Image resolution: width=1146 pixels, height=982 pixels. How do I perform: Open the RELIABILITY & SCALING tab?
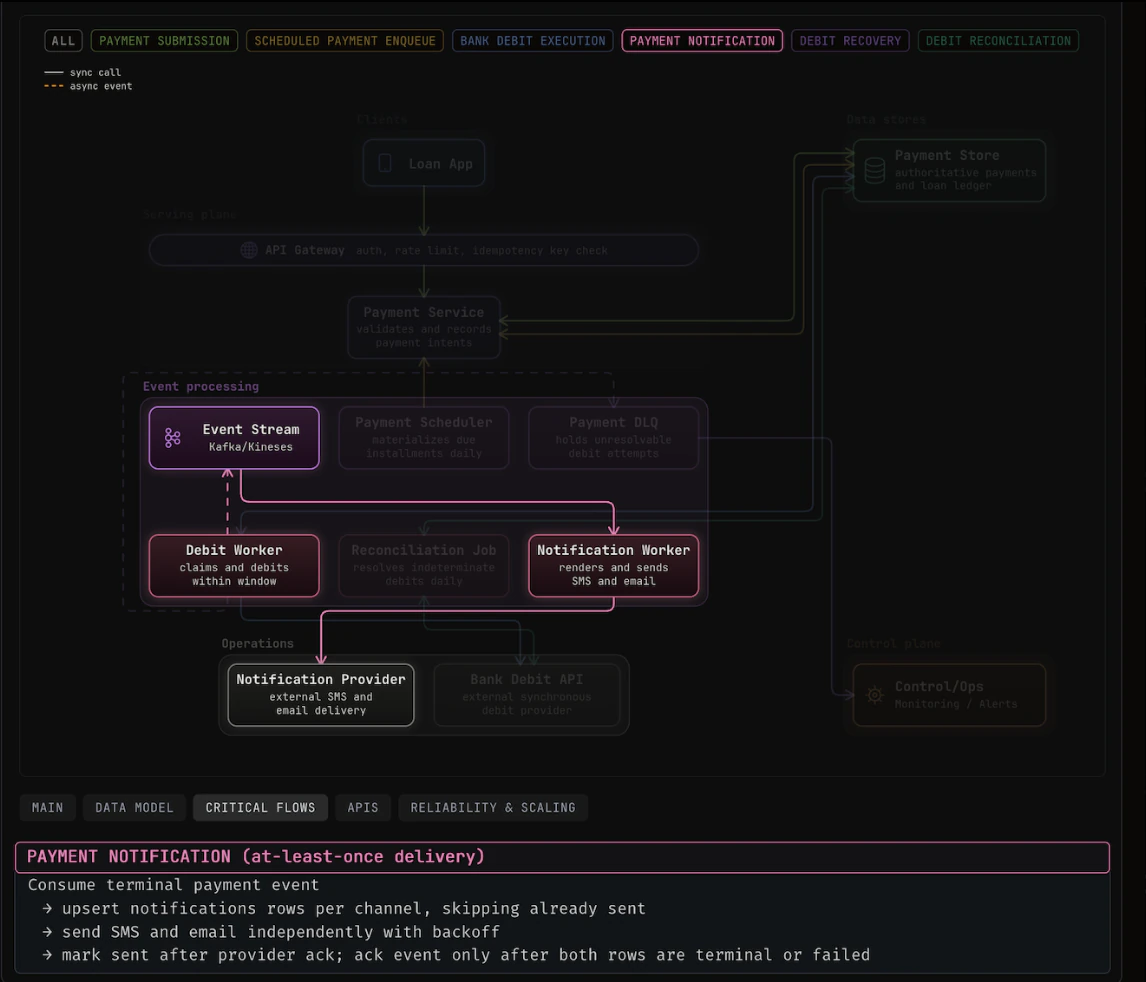(493, 807)
